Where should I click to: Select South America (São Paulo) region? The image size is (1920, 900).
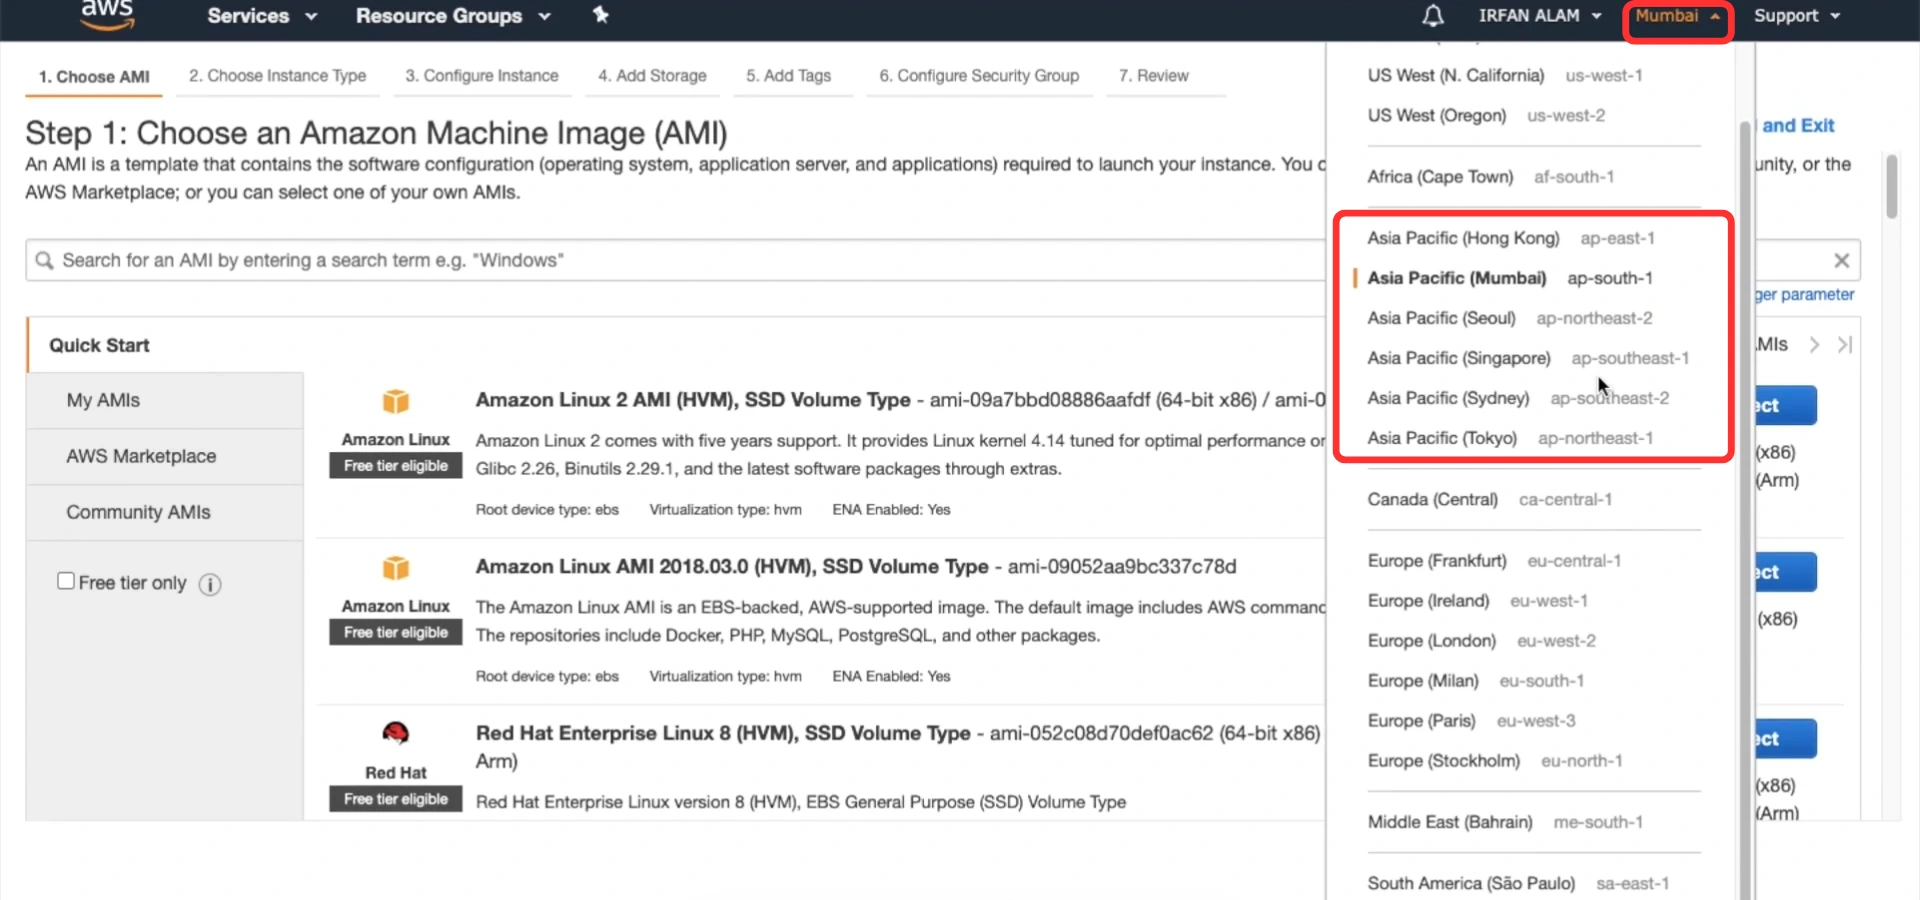[x=1518, y=884]
